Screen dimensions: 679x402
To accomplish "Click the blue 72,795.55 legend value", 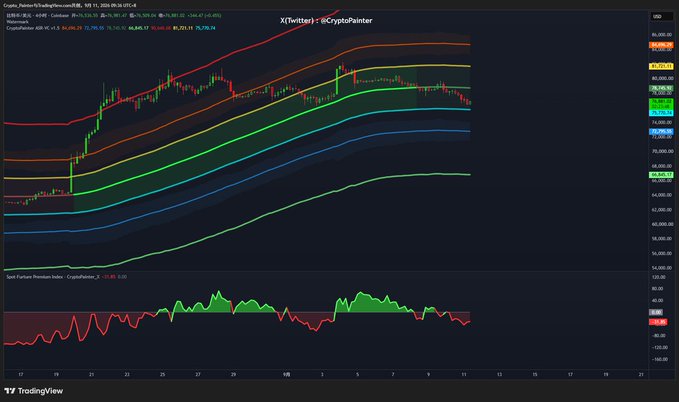I will (x=94, y=28).
